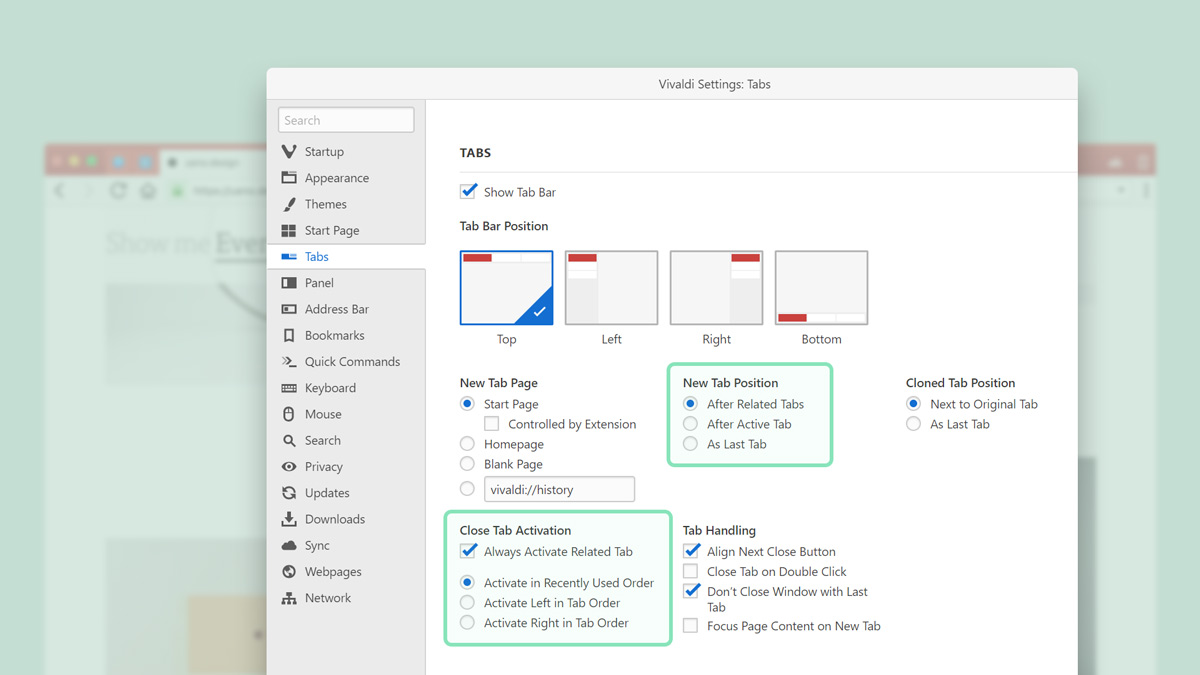Image resolution: width=1200 pixels, height=675 pixels.
Task: Pick the Top tab bar position thumbnail
Action: pos(507,288)
